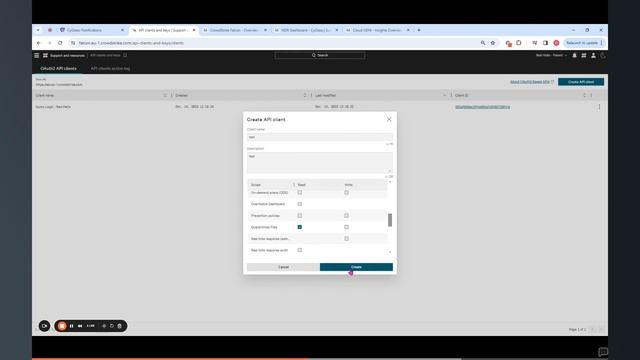Check Write for Prevention policies
This screenshot has height=360, width=640.
coord(346,216)
